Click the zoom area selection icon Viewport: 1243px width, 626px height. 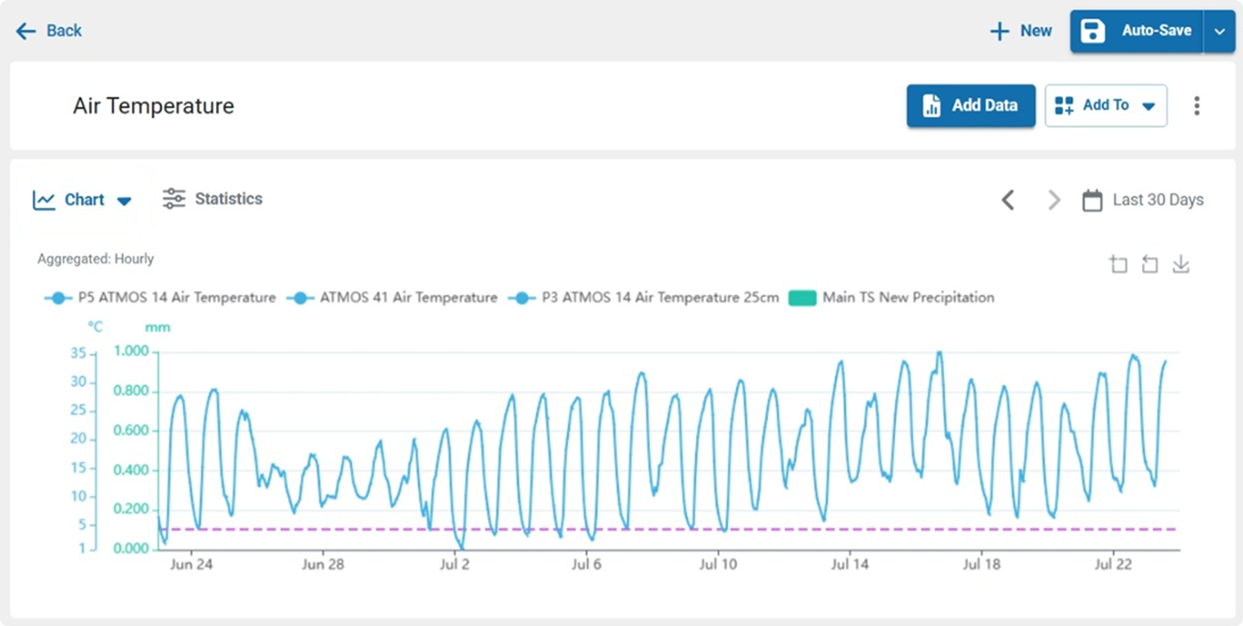1118,264
